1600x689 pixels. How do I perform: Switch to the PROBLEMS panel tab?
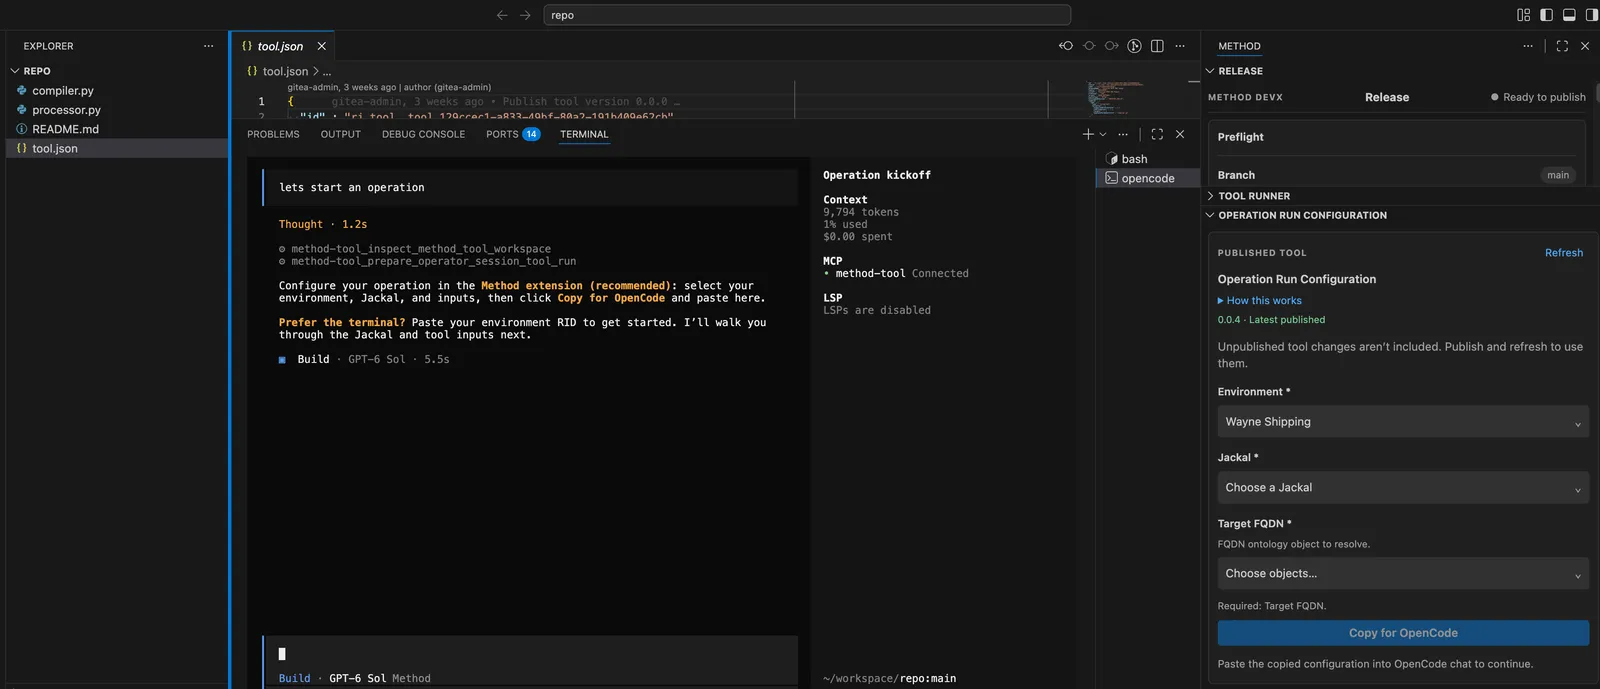click(x=273, y=134)
